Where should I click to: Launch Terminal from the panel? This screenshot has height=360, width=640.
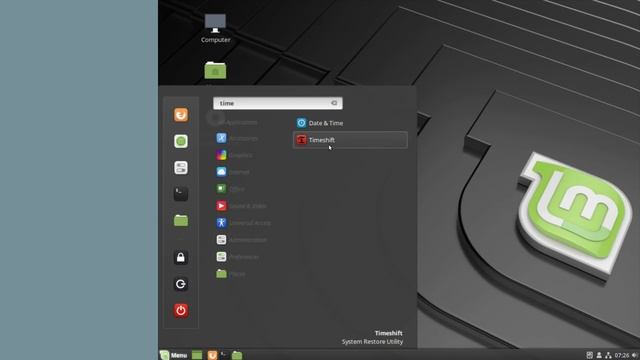224,355
